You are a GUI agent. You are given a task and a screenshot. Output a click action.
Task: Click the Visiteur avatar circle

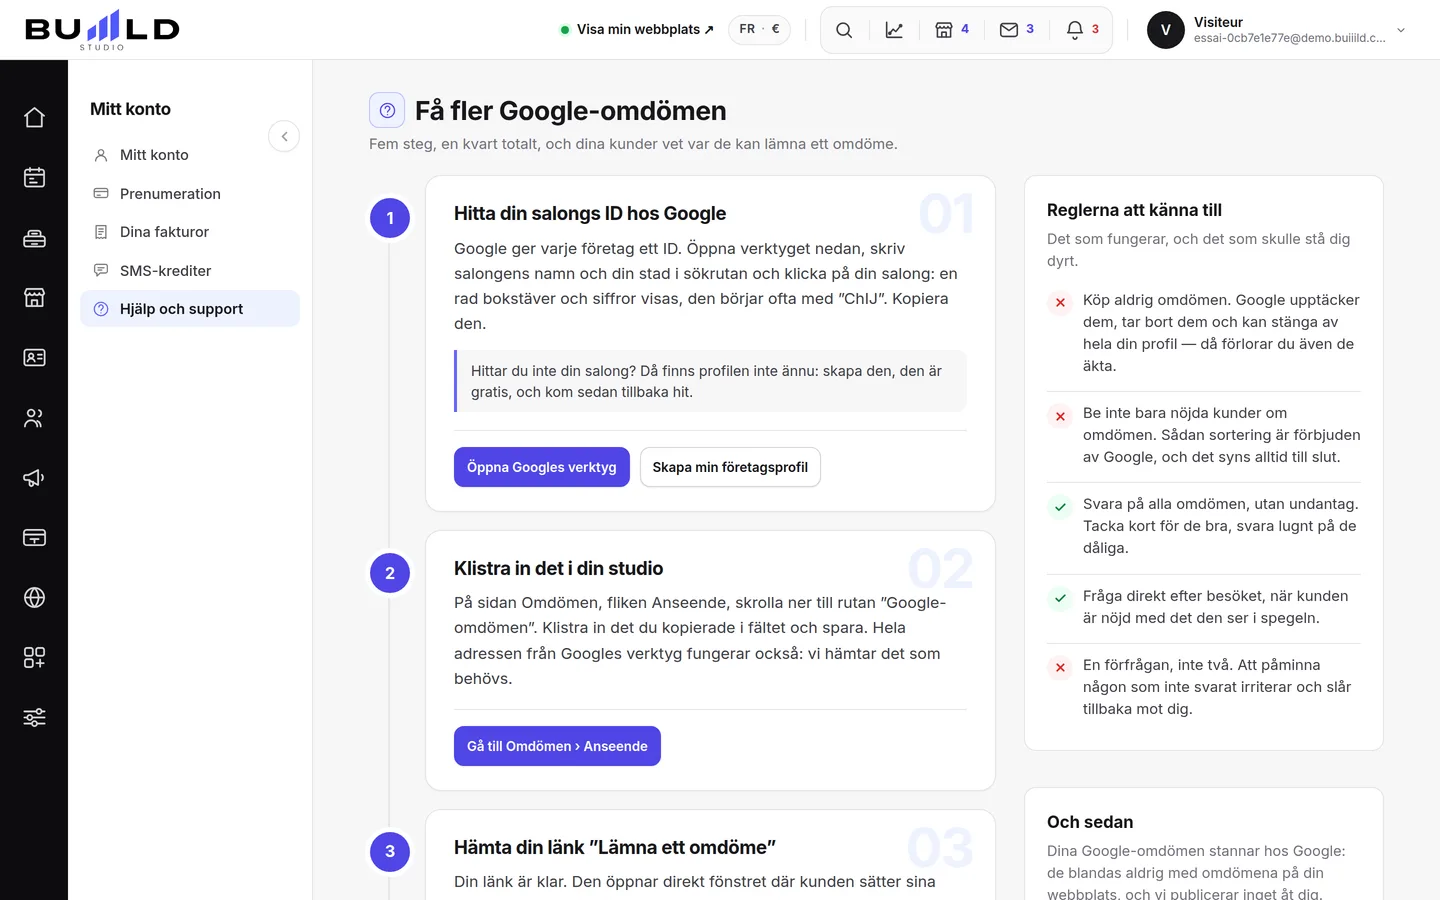pyautogui.click(x=1166, y=30)
